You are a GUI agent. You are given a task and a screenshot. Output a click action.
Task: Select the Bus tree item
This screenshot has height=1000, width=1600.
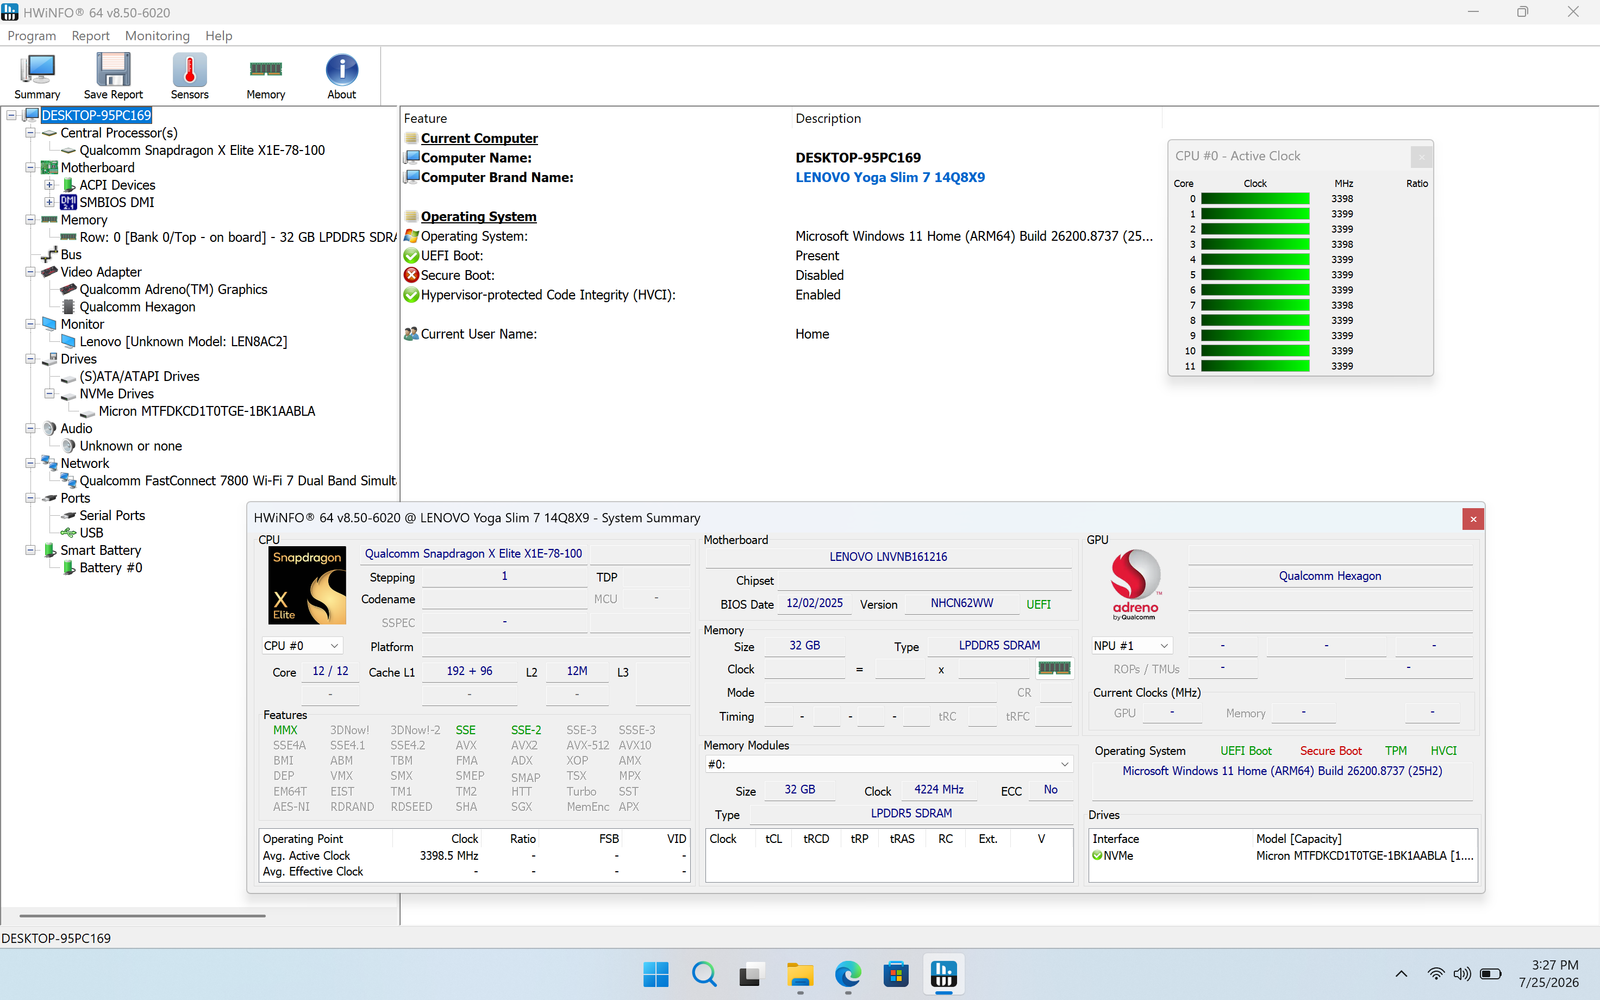coord(71,255)
